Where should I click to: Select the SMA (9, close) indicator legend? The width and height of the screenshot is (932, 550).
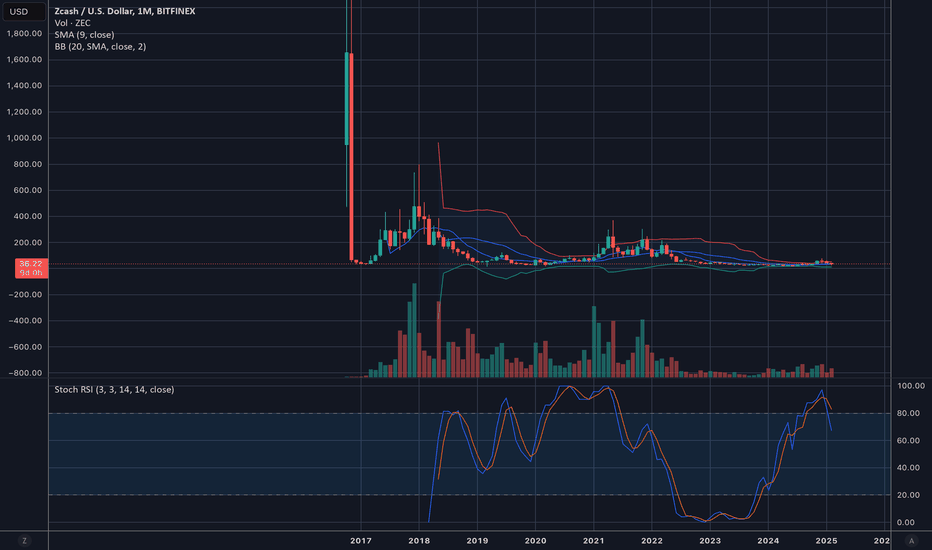point(84,34)
